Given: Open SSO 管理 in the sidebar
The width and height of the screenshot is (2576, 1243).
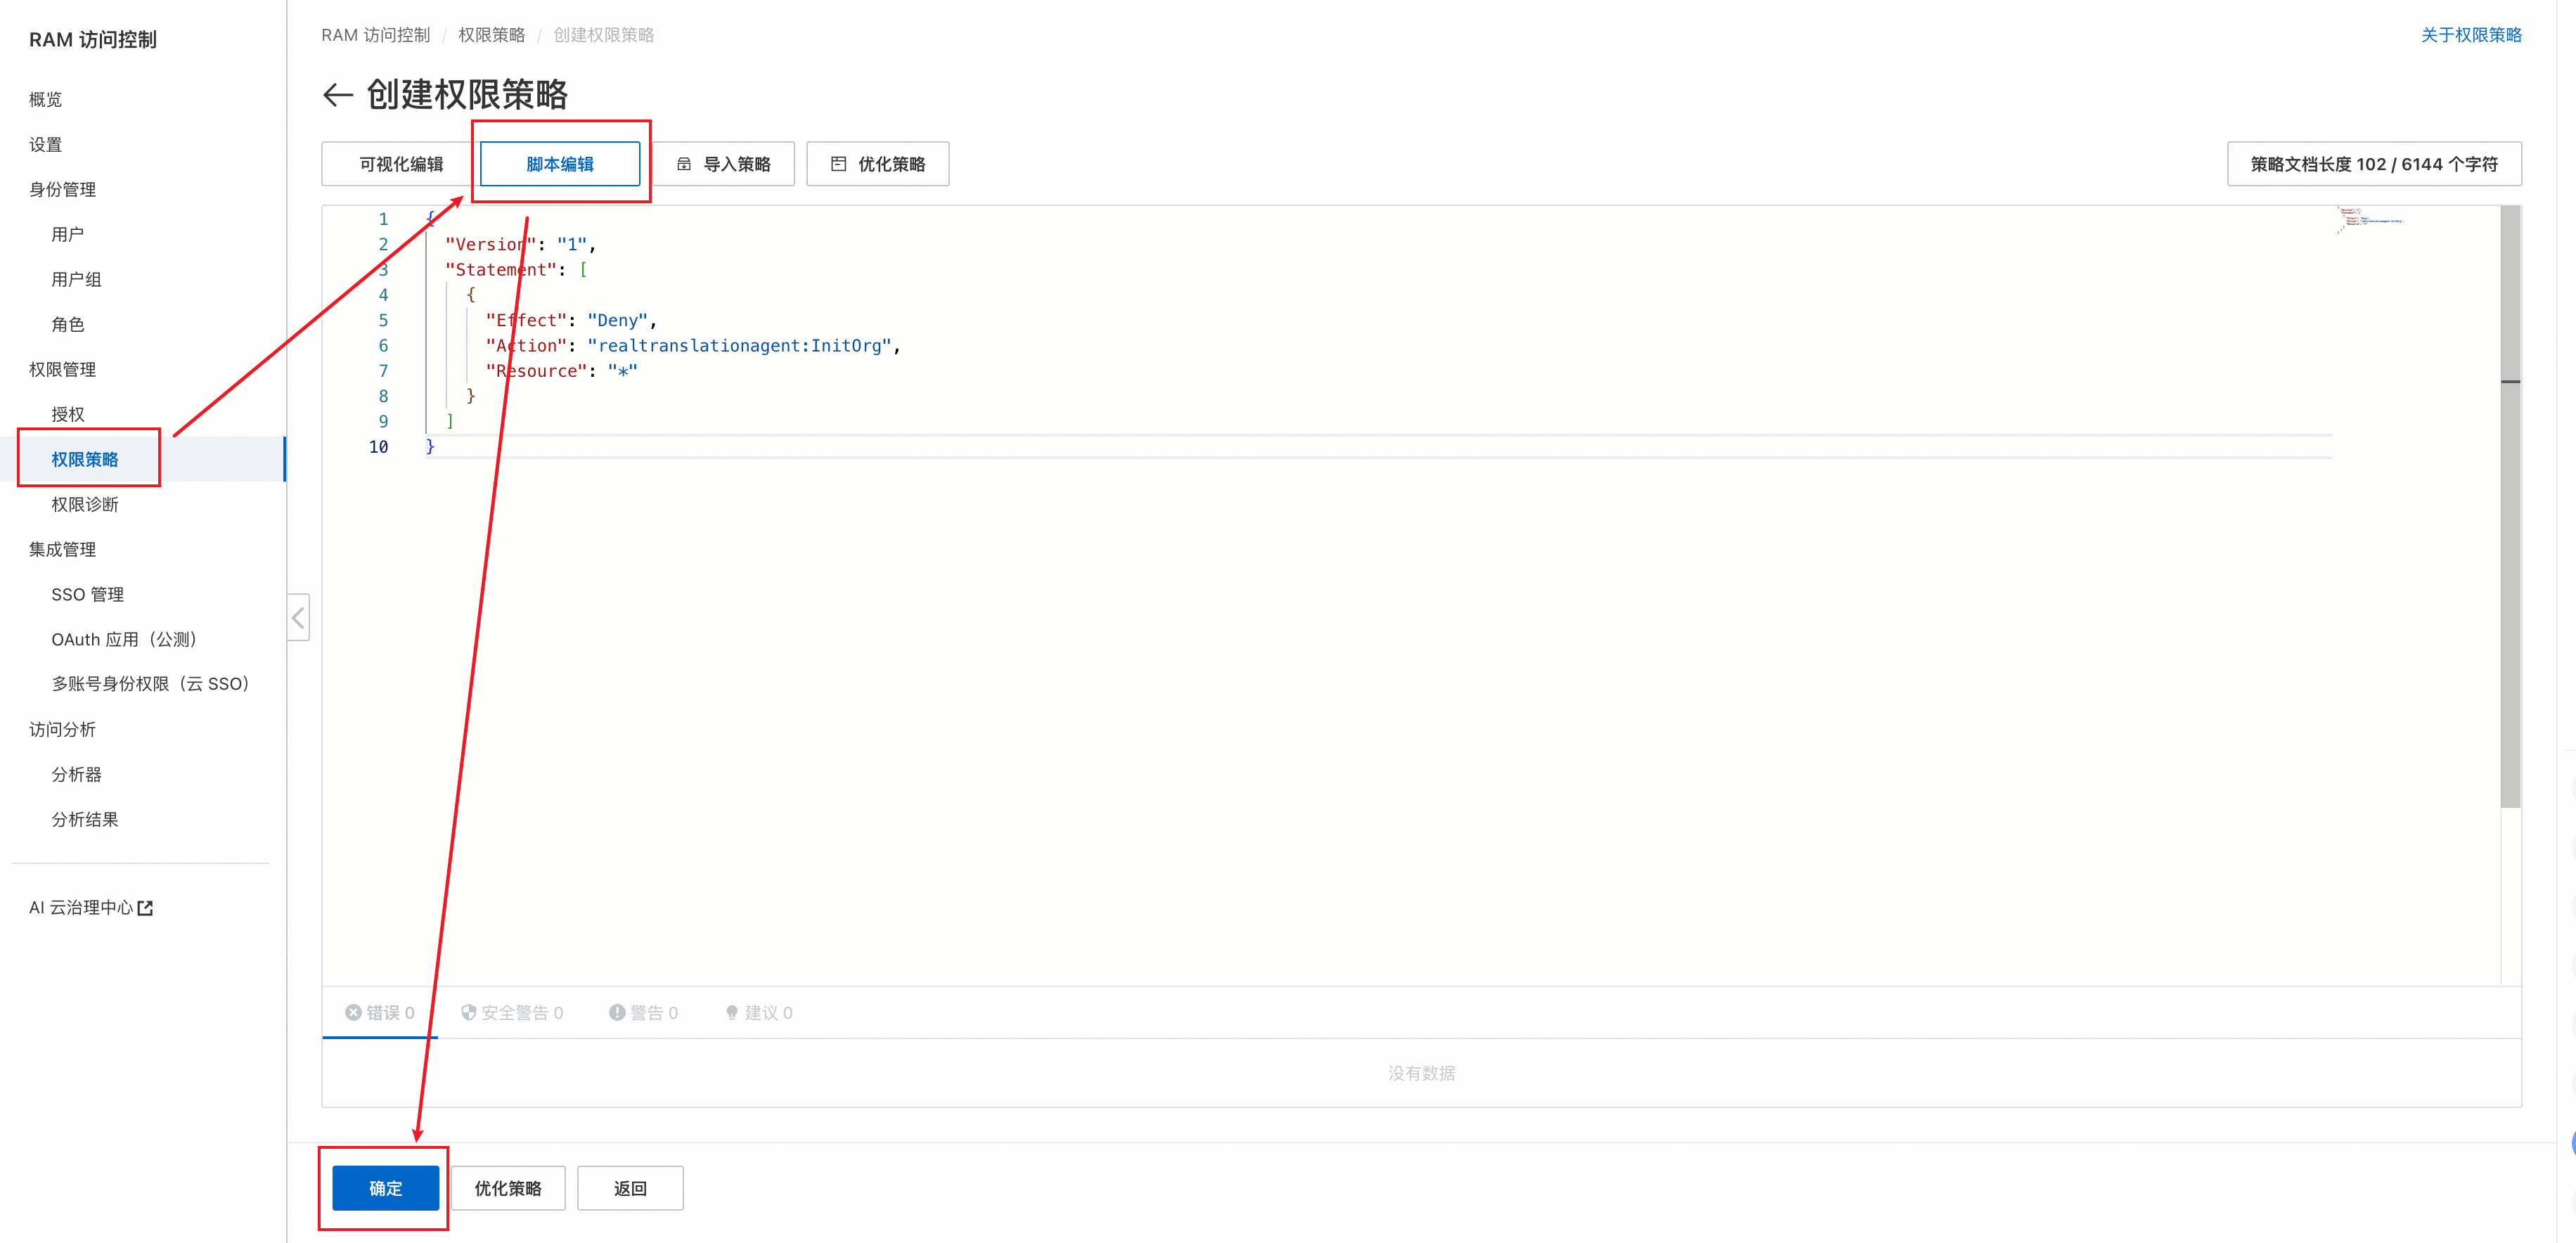Looking at the screenshot, I should tap(88, 594).
